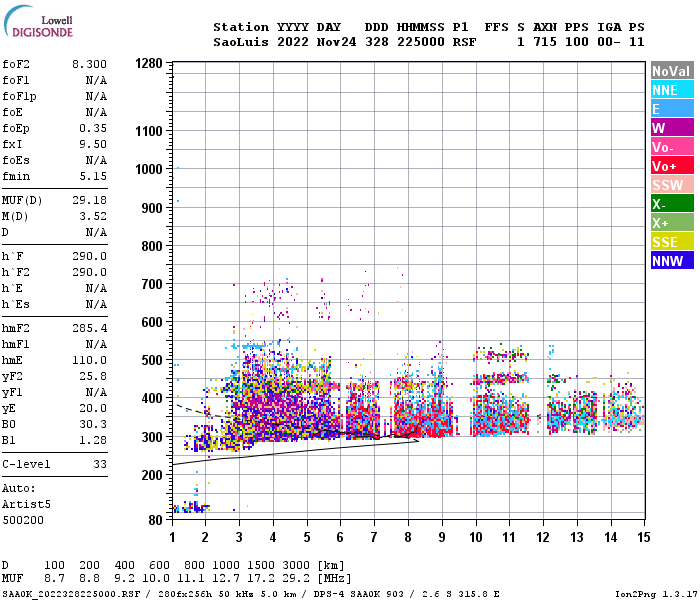The image size is (700, 600).
Task: Click the hmF2 value 285.4
Action: click(x=89, y=329)
